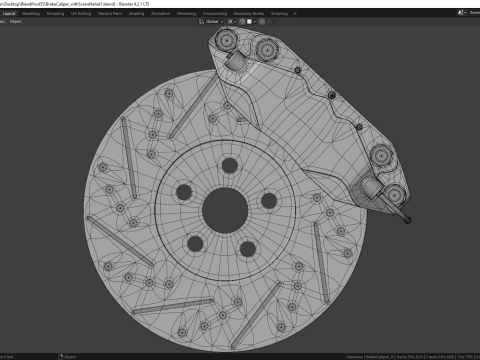
Task: Switch to the Layout workspace tab
Action: pyautogui.click(x=9, y=14)
